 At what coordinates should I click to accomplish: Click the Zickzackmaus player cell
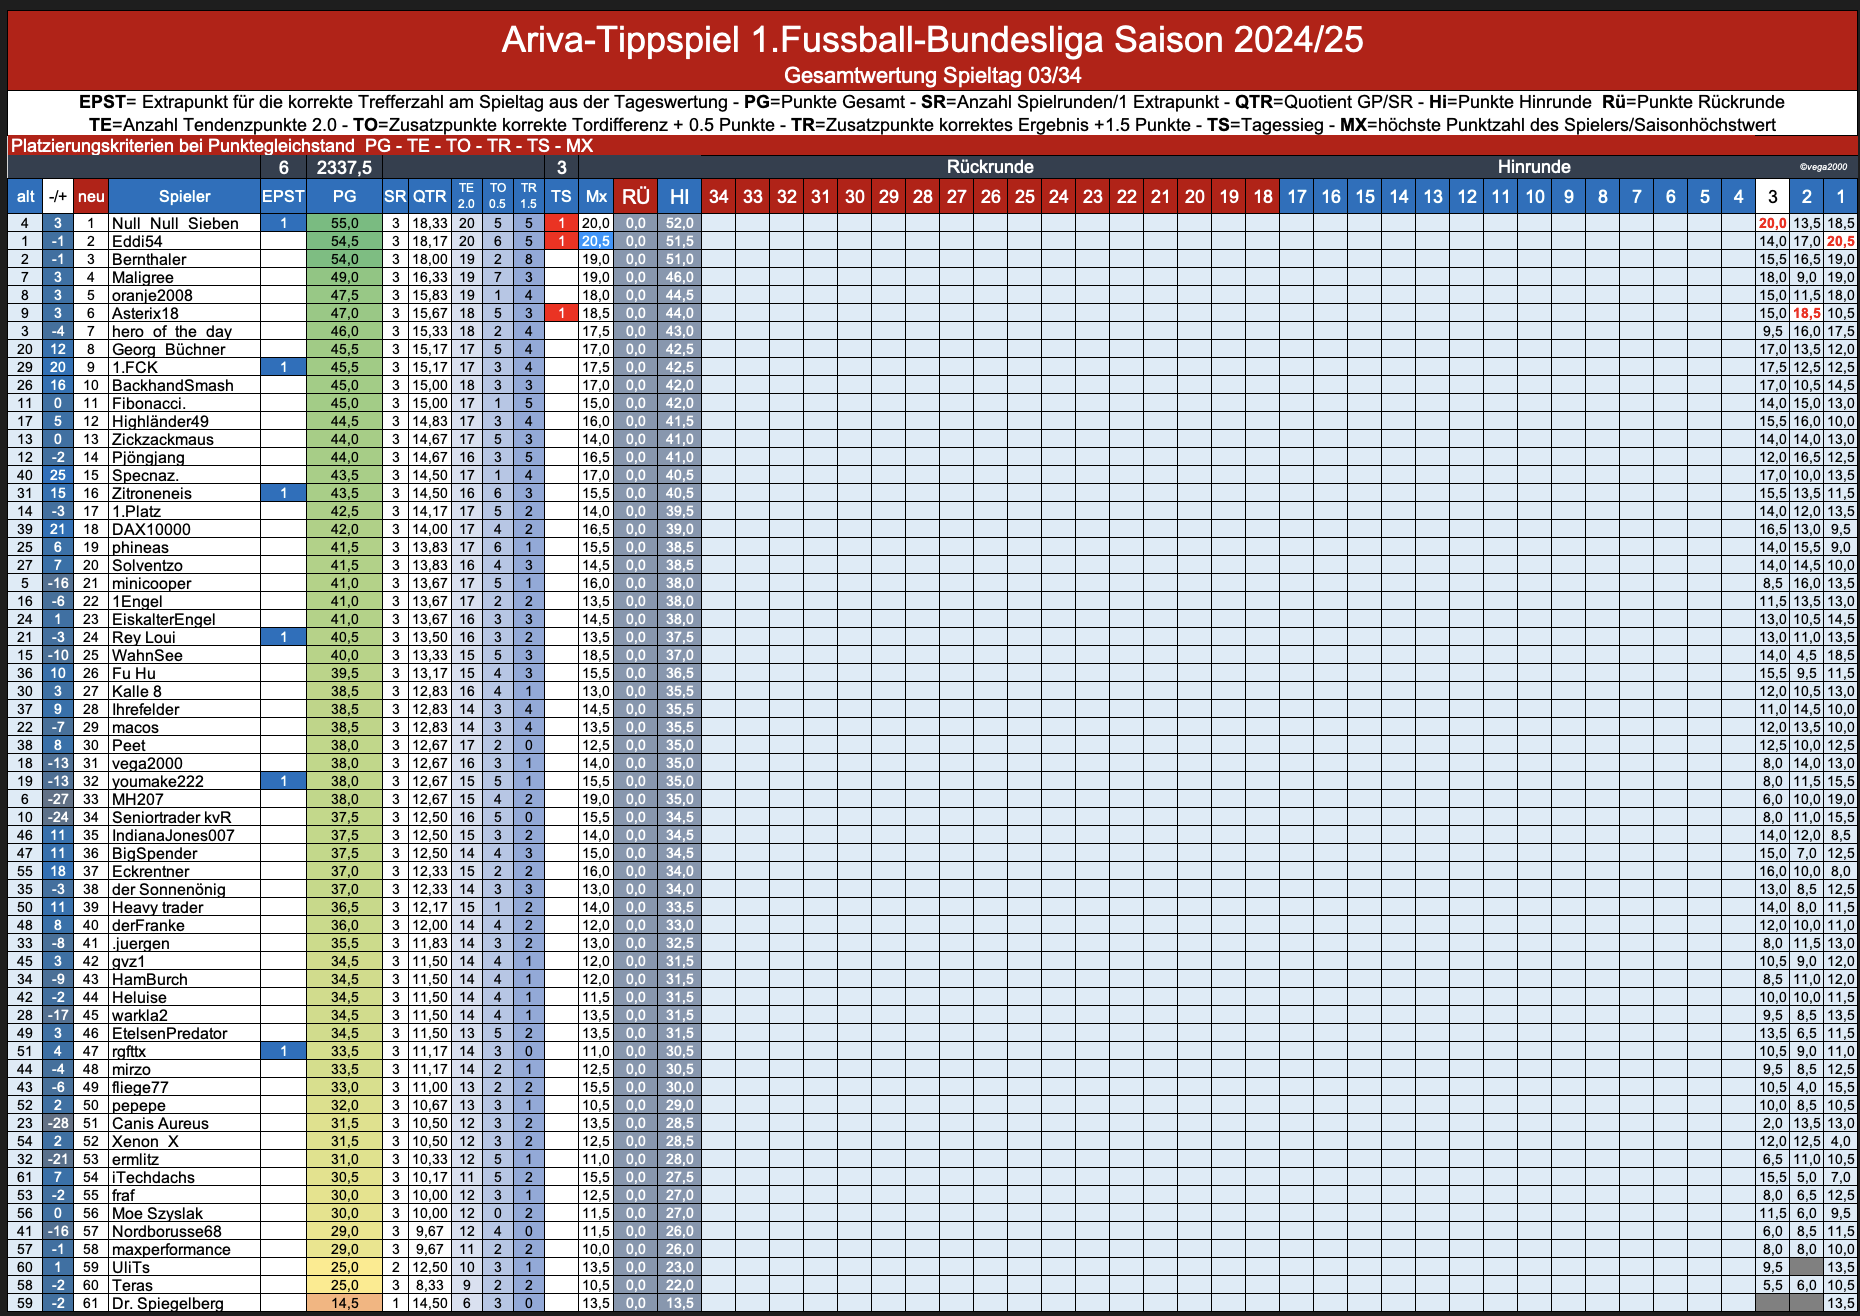point(184,439)
